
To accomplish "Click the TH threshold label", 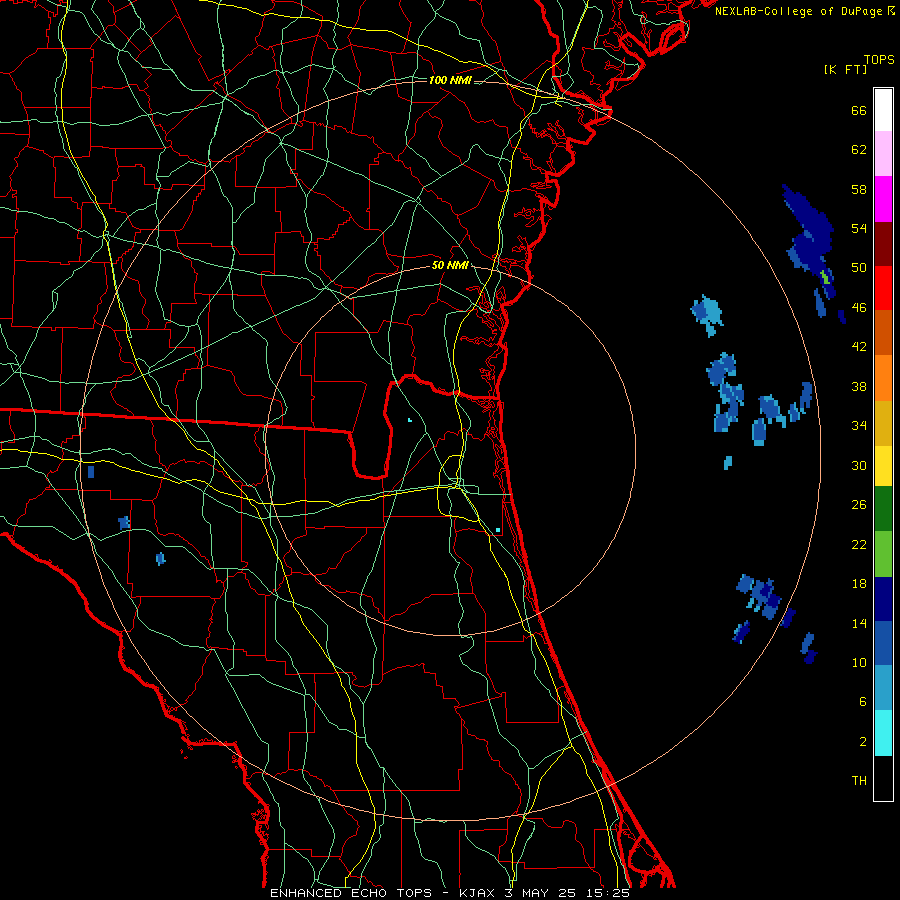I will pyautogui.click(x=859, y=781).
